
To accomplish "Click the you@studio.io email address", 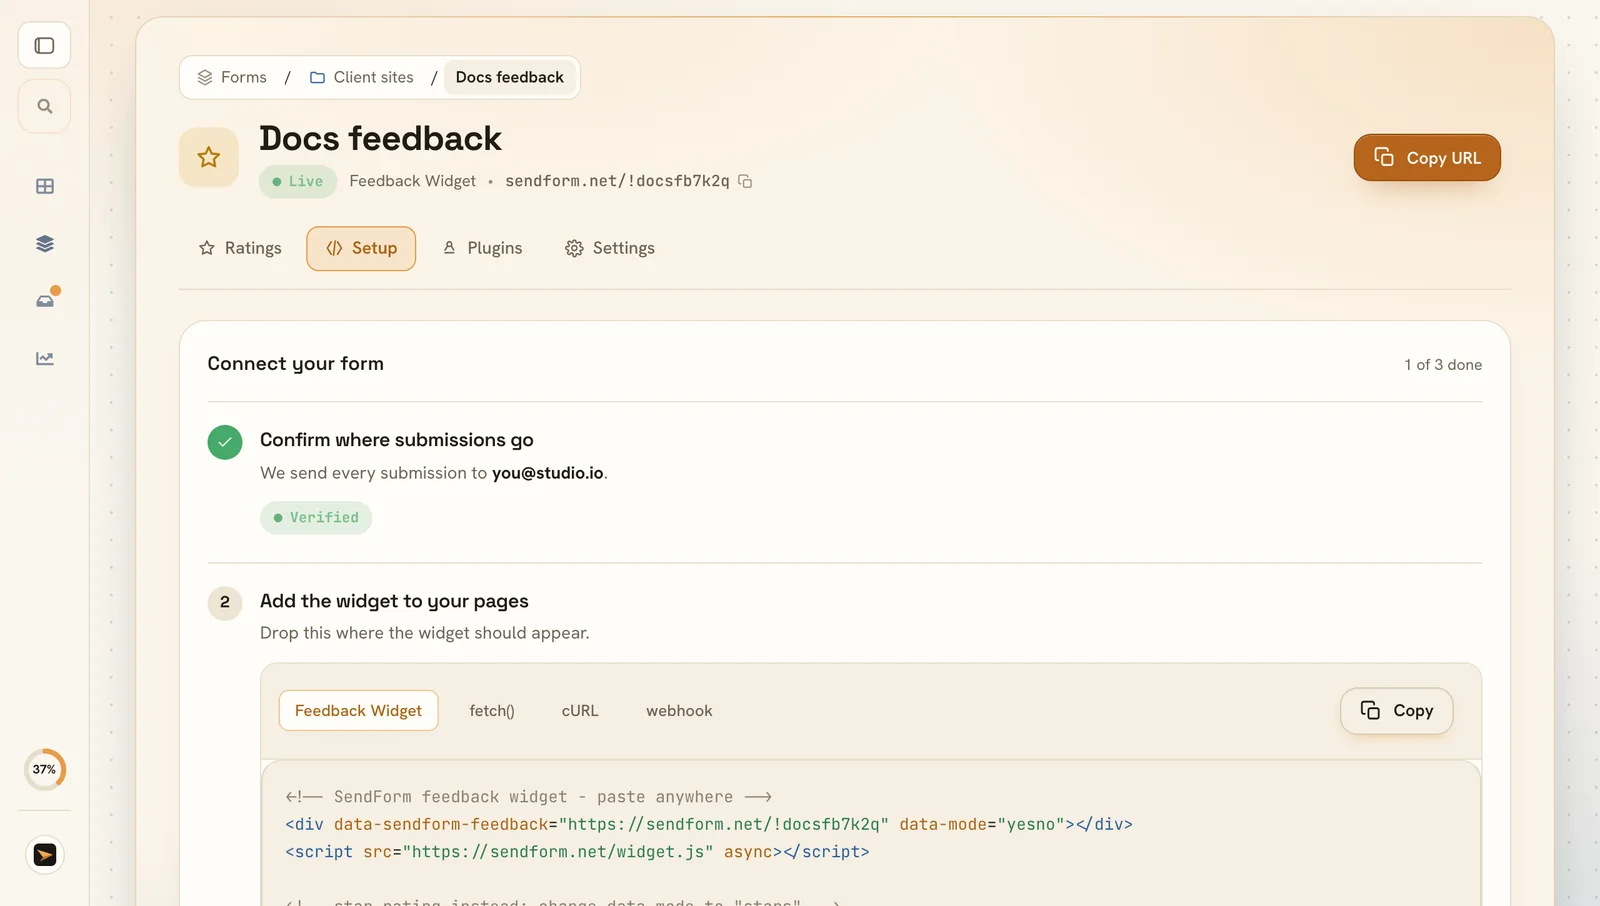I will (x=547, y=473).
